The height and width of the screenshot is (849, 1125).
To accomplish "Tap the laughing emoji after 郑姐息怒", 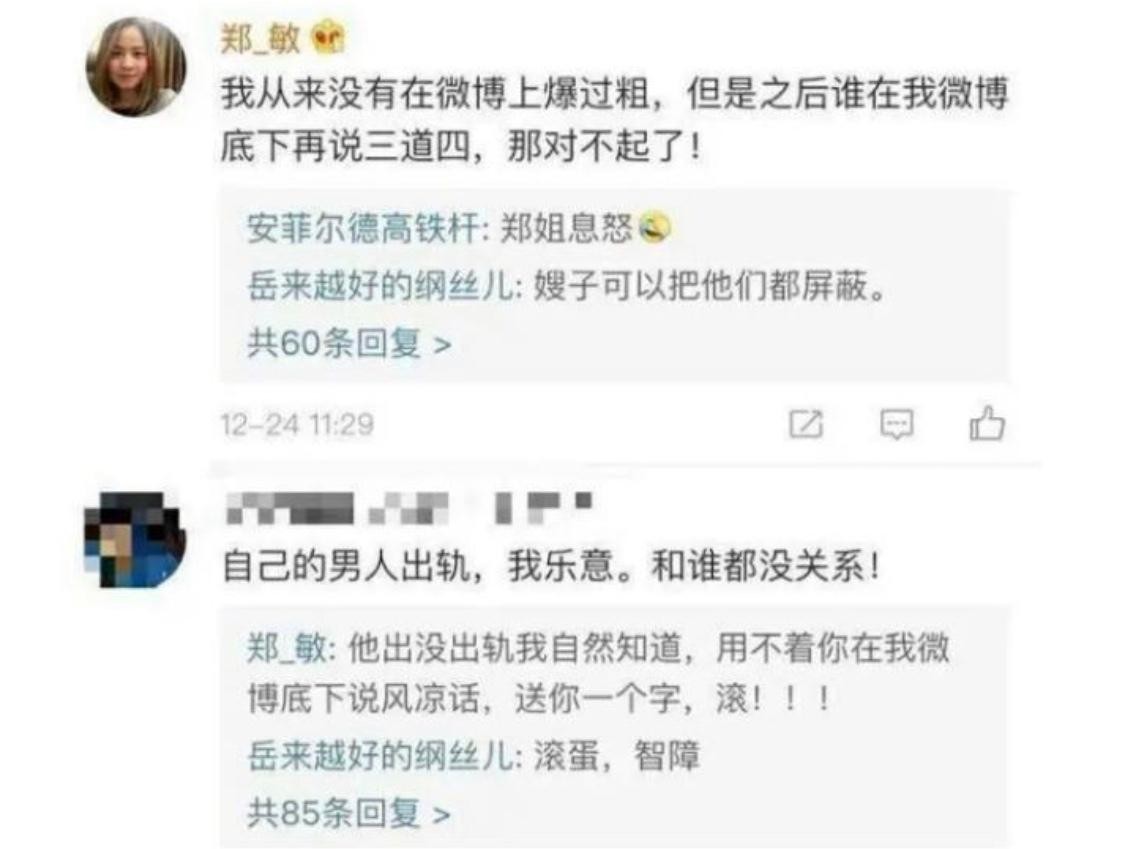I will (652, 228).
